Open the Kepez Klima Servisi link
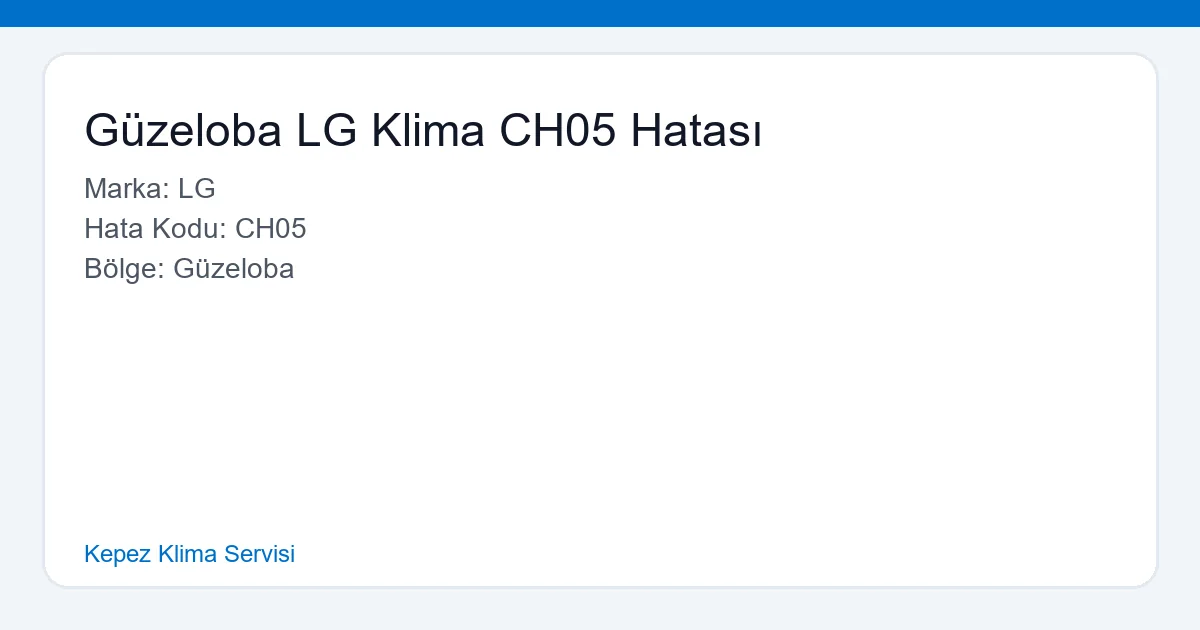The image size is (1200, 630). [189, 554]
